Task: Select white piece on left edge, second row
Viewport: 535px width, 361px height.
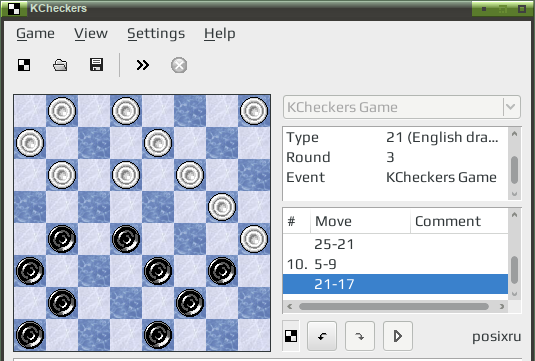Action: pos(30,143)
